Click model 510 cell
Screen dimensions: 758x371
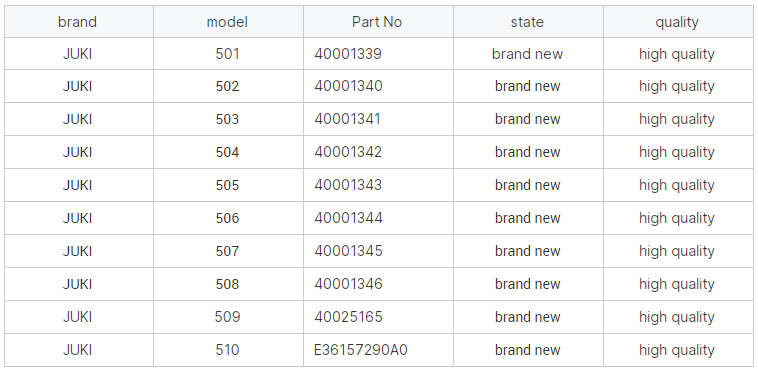228,350
